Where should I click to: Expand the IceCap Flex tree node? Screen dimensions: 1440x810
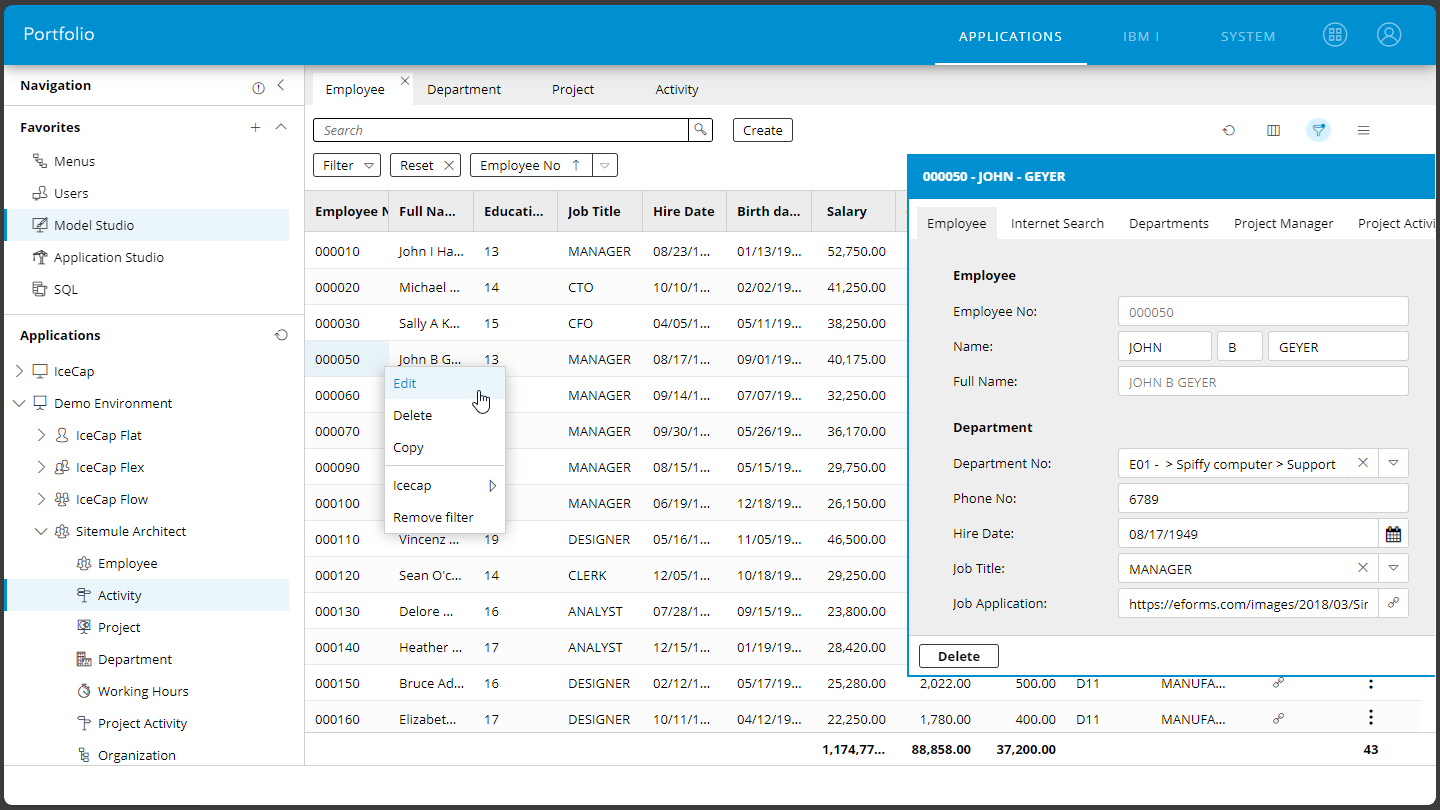[41, 467]
